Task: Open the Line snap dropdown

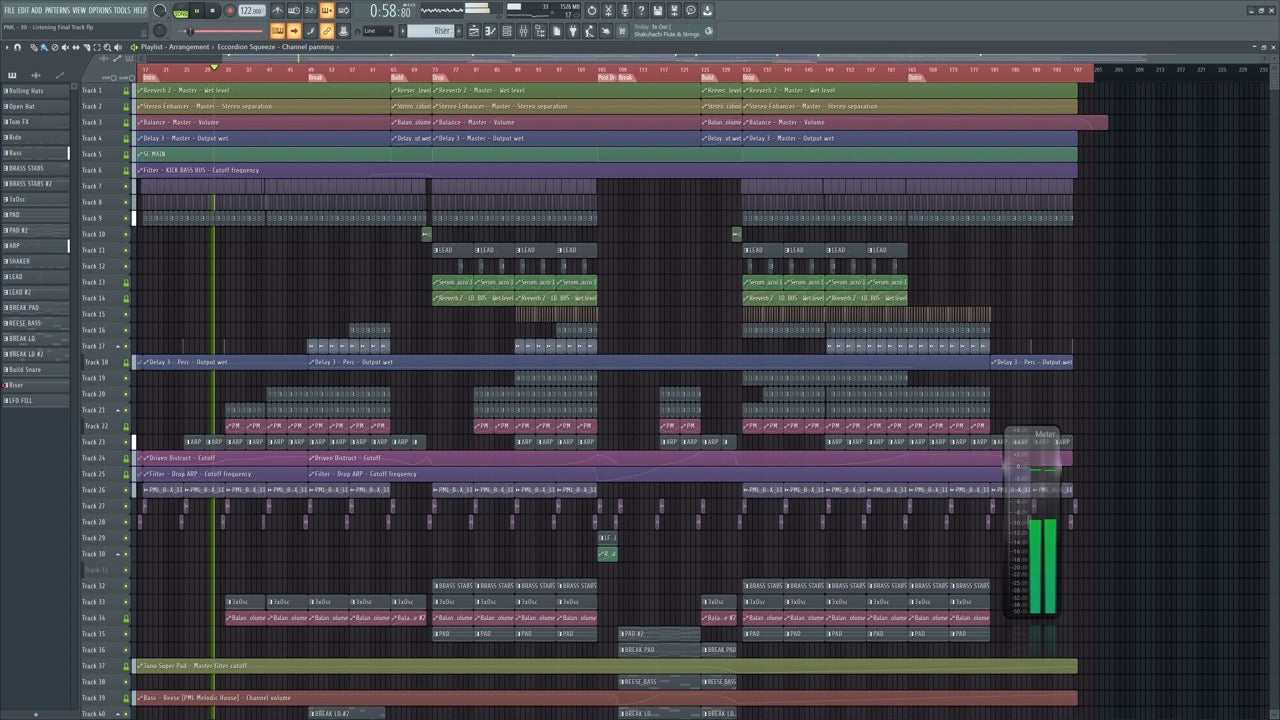Action: coord(377,30)
